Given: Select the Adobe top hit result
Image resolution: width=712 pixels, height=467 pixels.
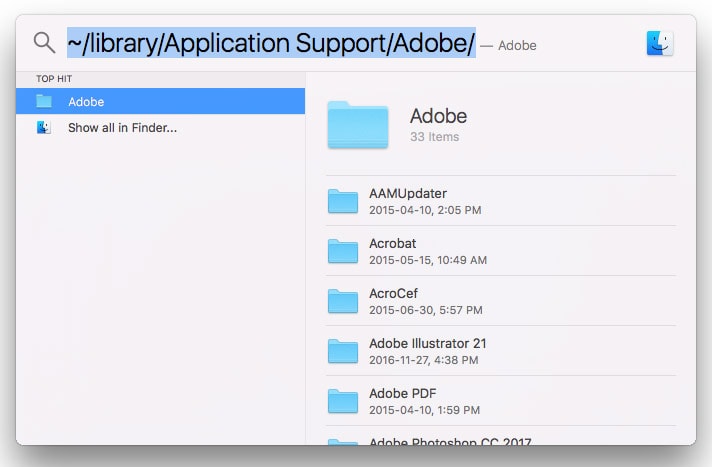Looking at the screenshot, I should click(x=160, y=101).
